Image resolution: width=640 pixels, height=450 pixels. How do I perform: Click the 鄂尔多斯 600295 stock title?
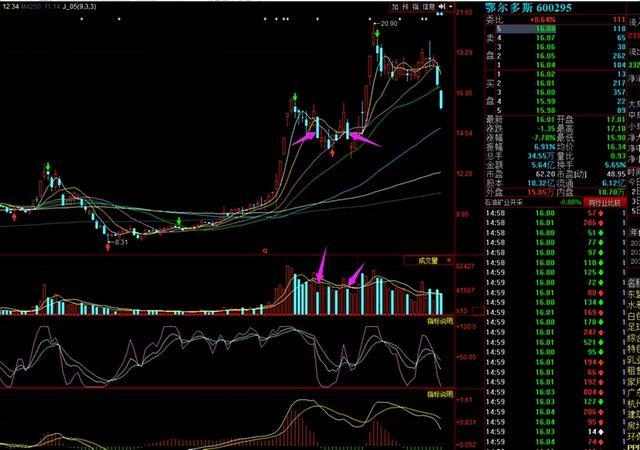[x=528, y=8]
